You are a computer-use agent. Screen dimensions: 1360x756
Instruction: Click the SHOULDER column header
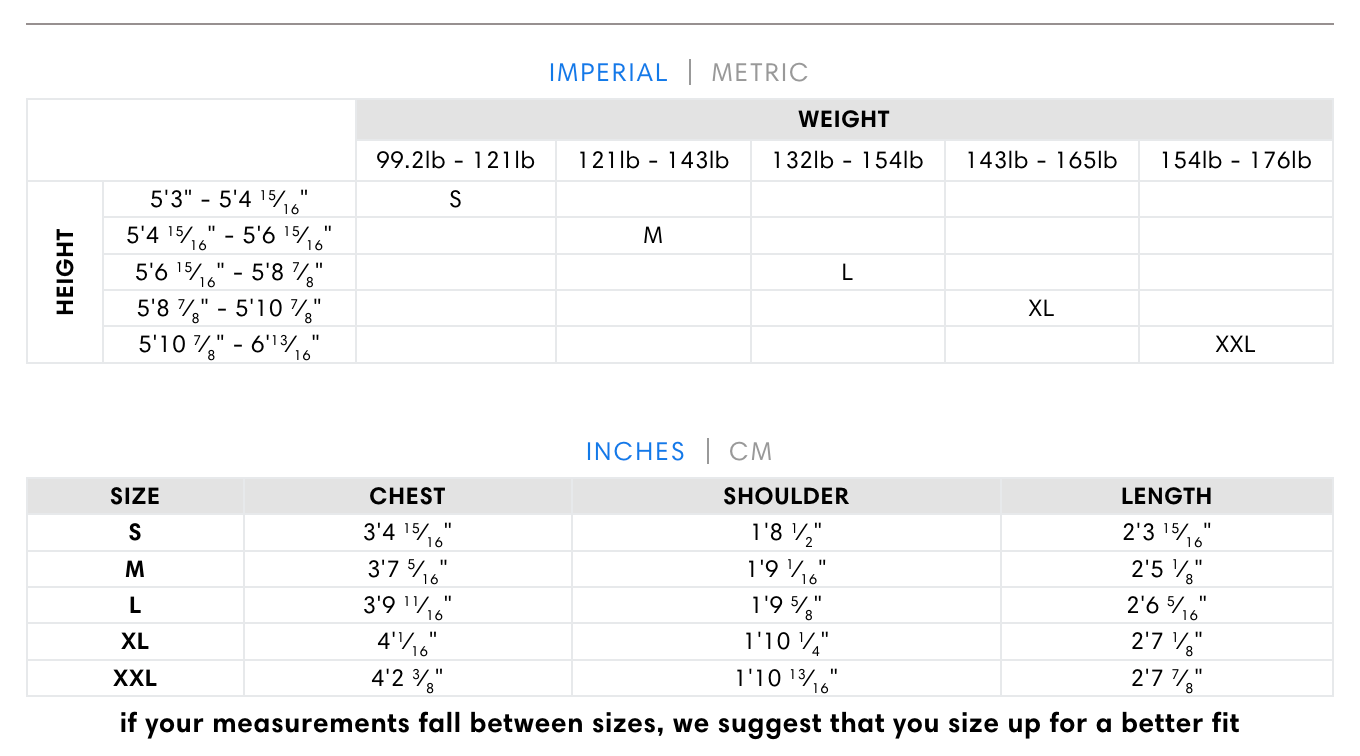click(786, 496)
